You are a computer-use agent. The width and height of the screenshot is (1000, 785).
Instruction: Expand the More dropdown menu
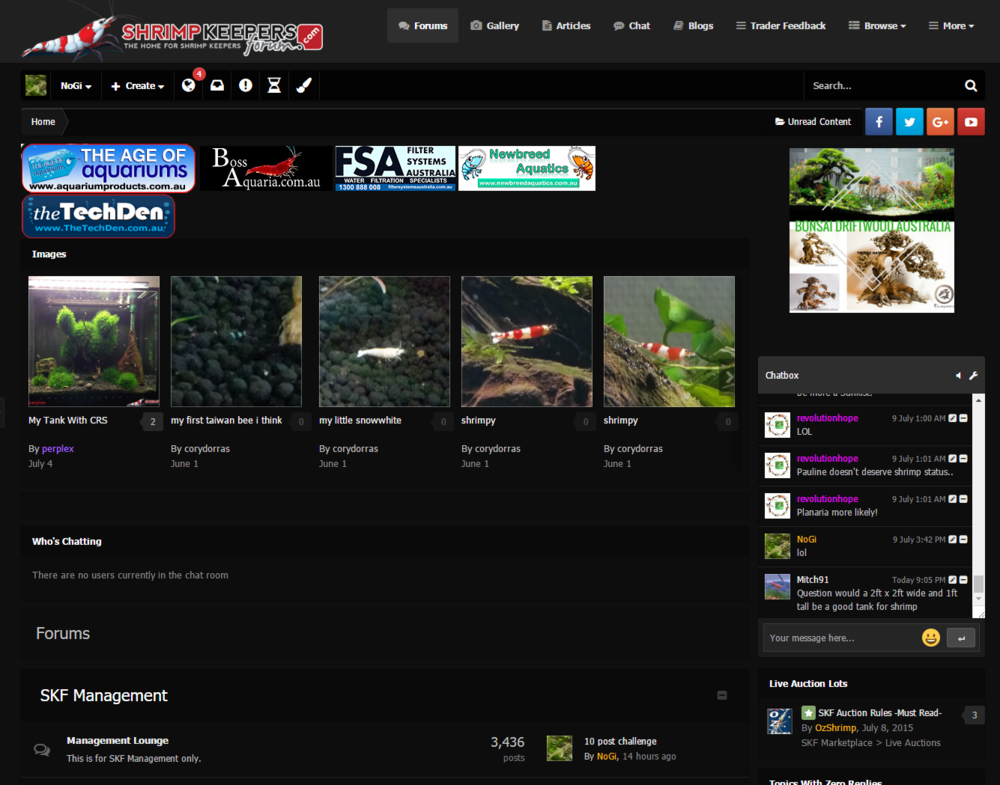pyautogui.click(x=951, y=26)
